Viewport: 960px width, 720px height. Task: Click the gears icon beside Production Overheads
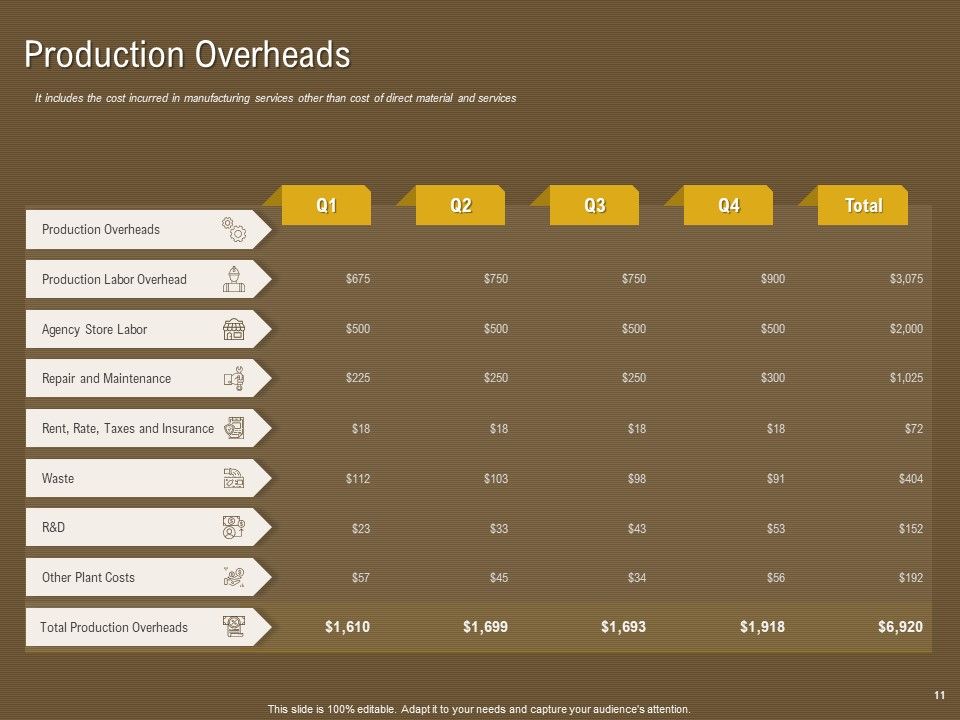pos(233,229)
